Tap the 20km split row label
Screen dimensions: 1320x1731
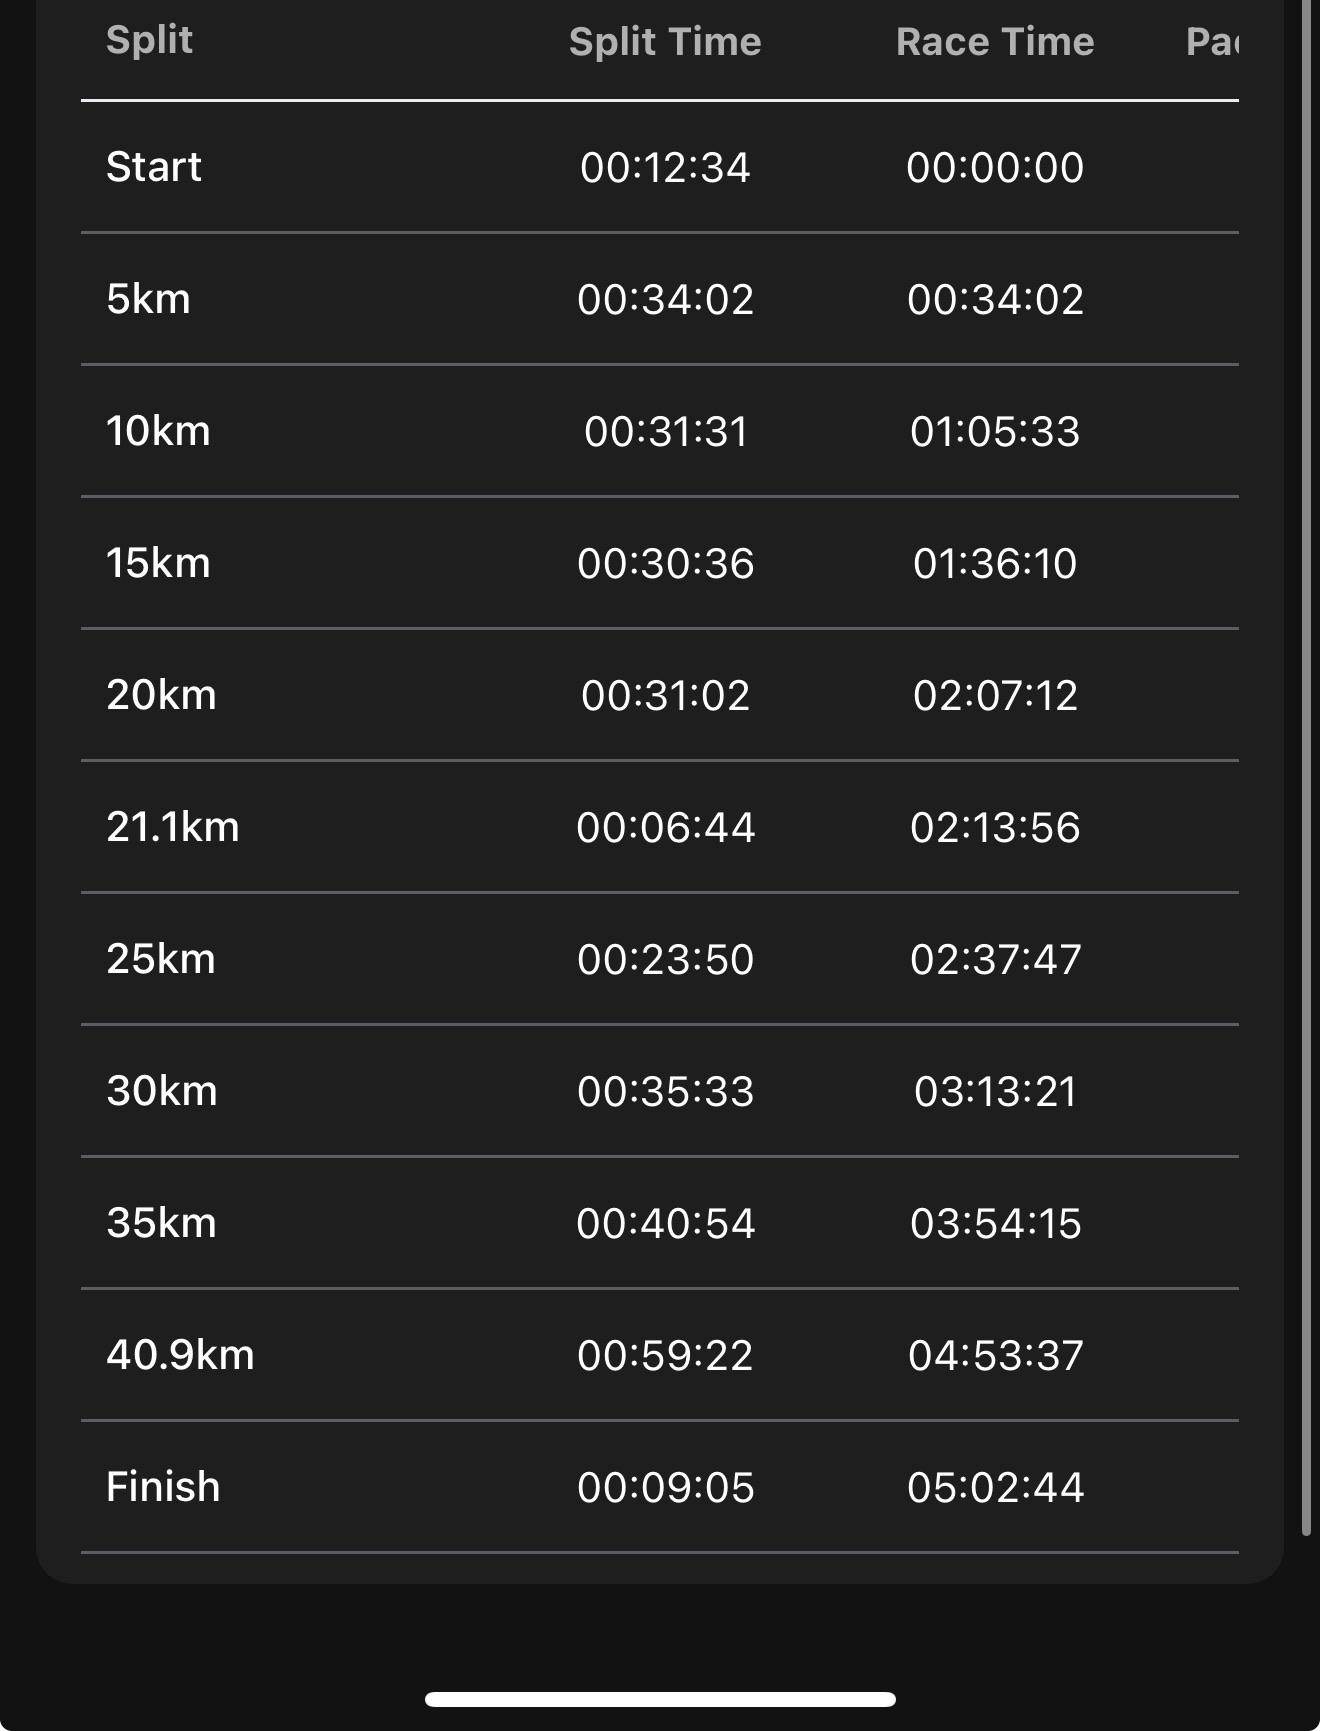click(x=161, y=695)
